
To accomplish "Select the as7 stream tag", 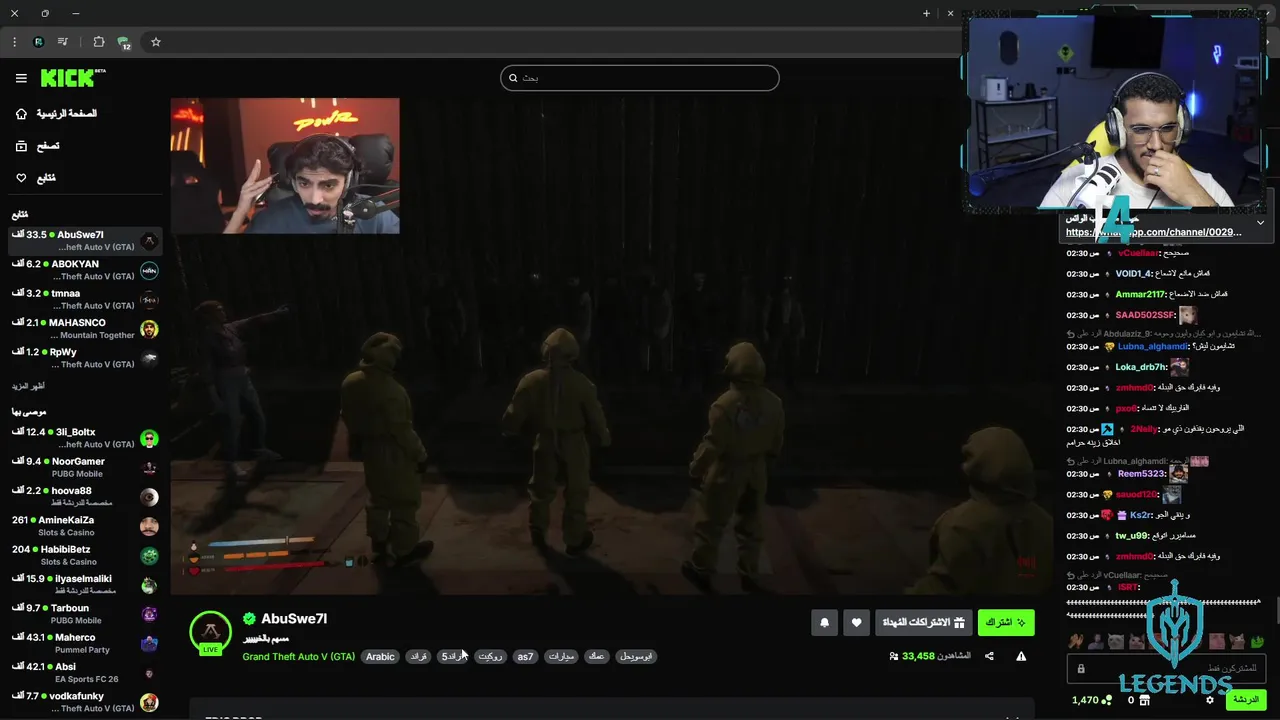I will pyautogui.click(x=525, y=657).
